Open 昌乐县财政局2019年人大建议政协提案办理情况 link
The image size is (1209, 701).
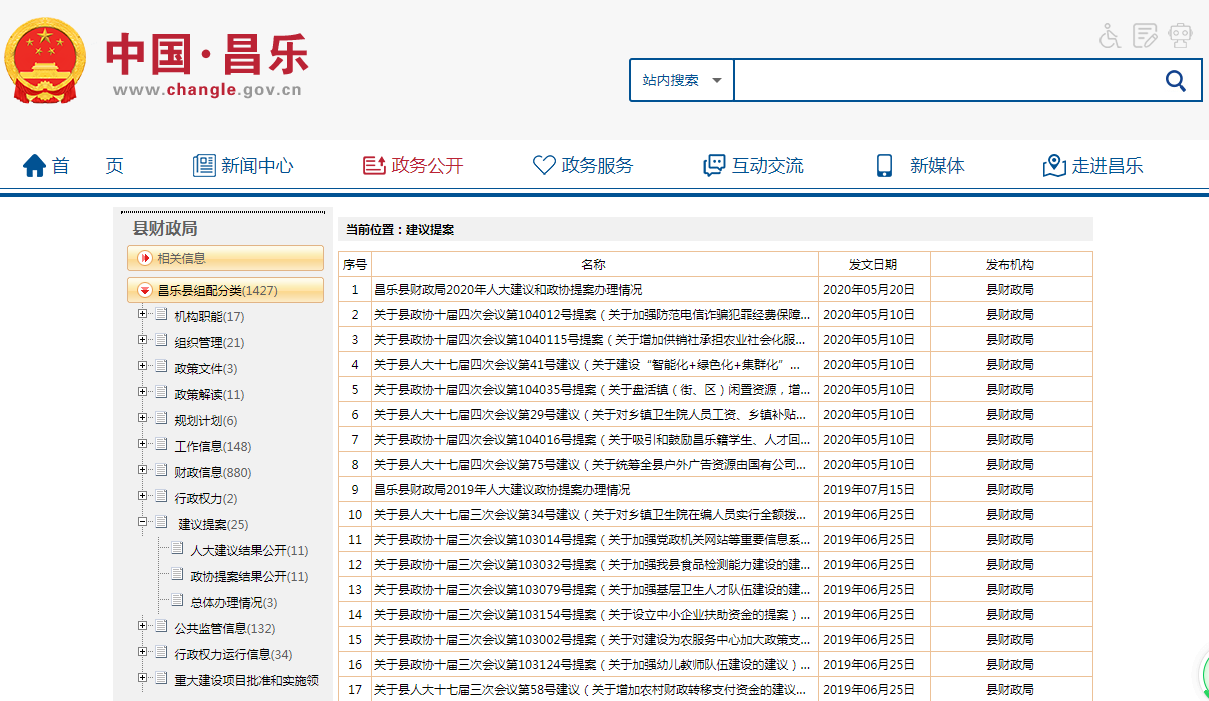tap(502, 490)
